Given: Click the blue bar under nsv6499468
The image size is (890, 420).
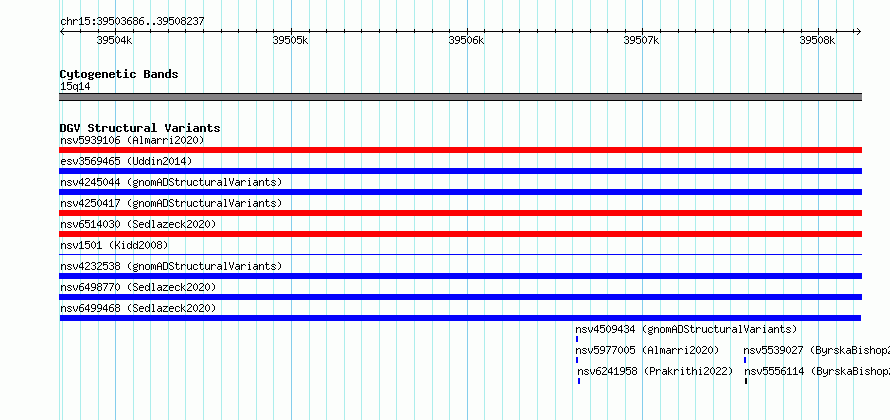Looking at the screenshot, I should pyautogui.click(x=460, y=318).
